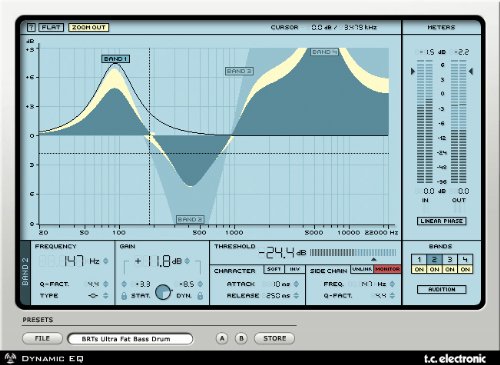Click the bell filter TYPE icon
The width and height of the screenshot is (500, 365).
pos(93,296)
